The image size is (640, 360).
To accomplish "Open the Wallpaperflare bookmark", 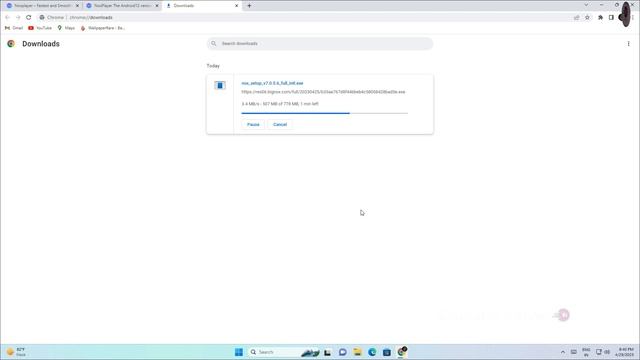I will (x=102, y=28).
